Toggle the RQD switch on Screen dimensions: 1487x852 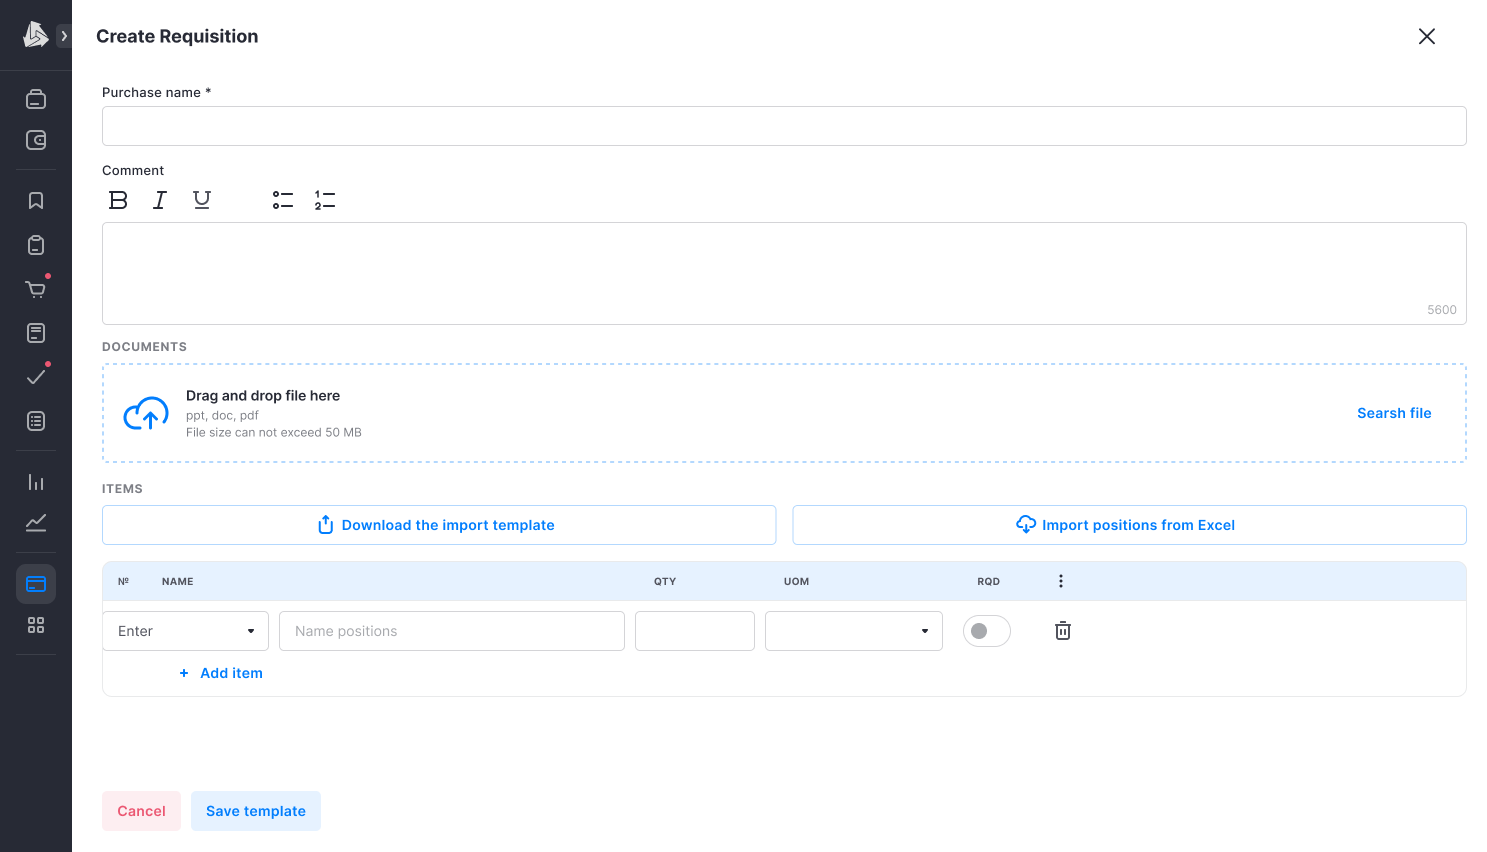(x=987, y=631)
